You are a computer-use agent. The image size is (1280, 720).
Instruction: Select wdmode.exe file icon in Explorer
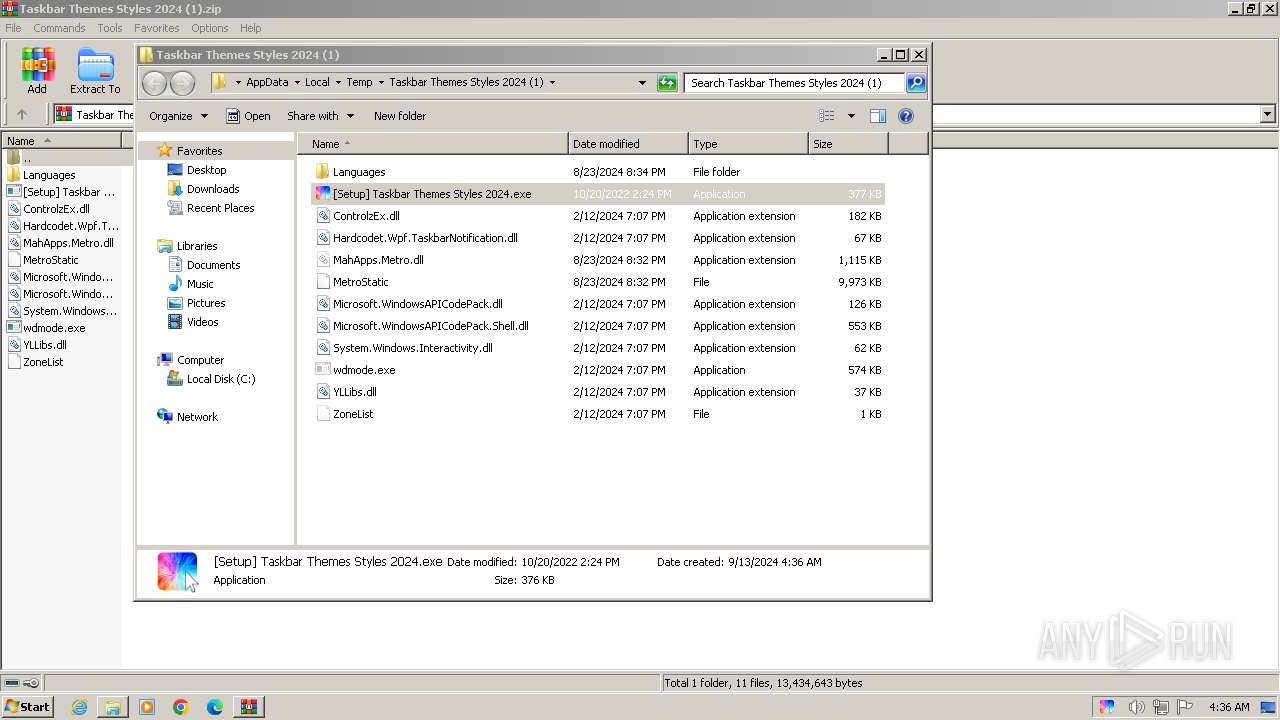pyautogui.click(x=322, y=370)
